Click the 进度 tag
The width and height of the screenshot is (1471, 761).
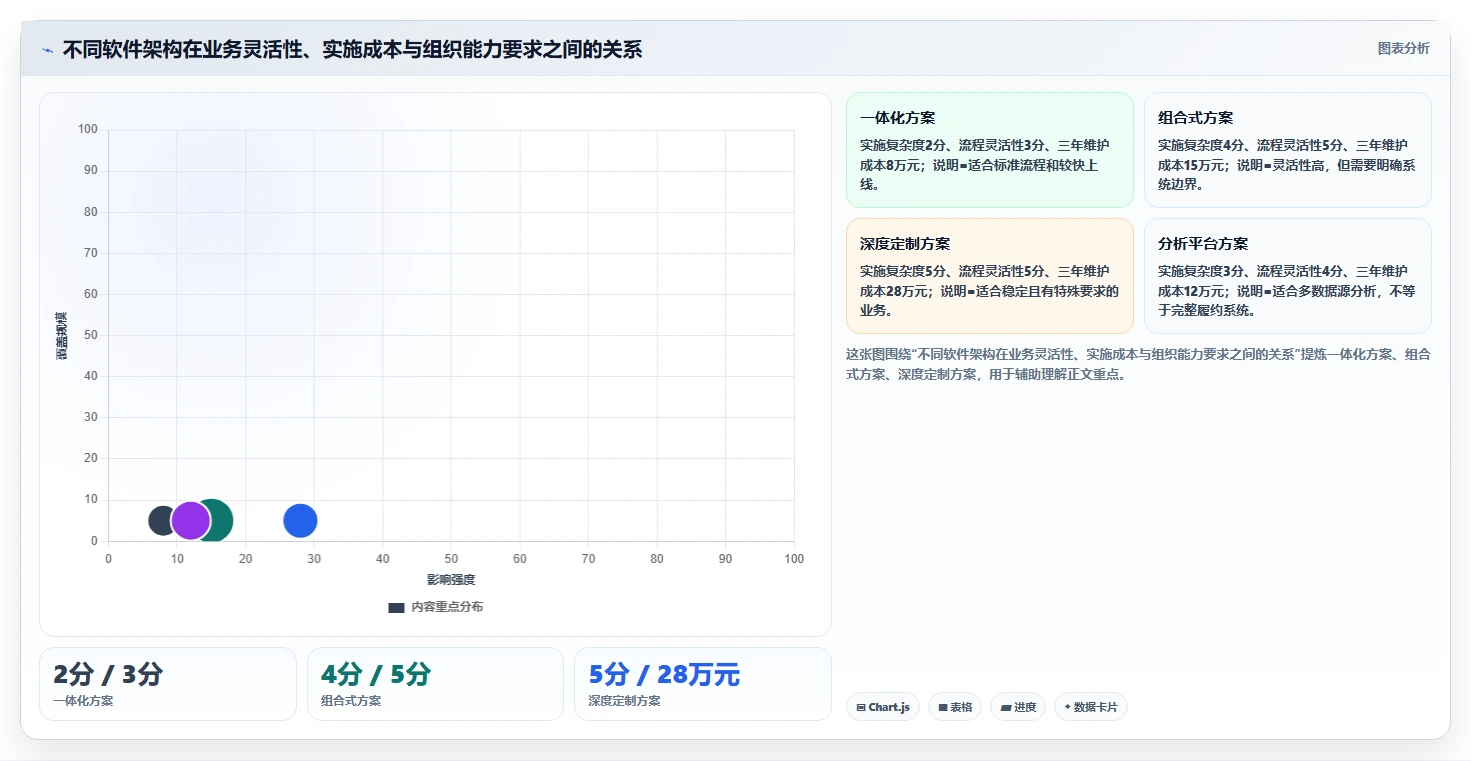tap(1018, 707)
